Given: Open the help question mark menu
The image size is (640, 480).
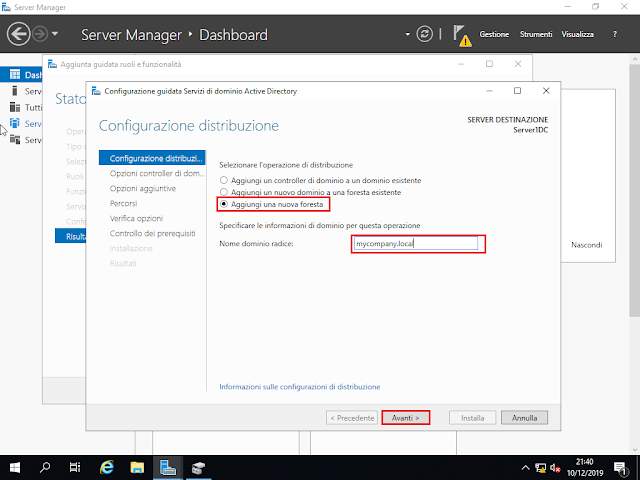Looking at the screenshot, I should (x=615, y=34).
